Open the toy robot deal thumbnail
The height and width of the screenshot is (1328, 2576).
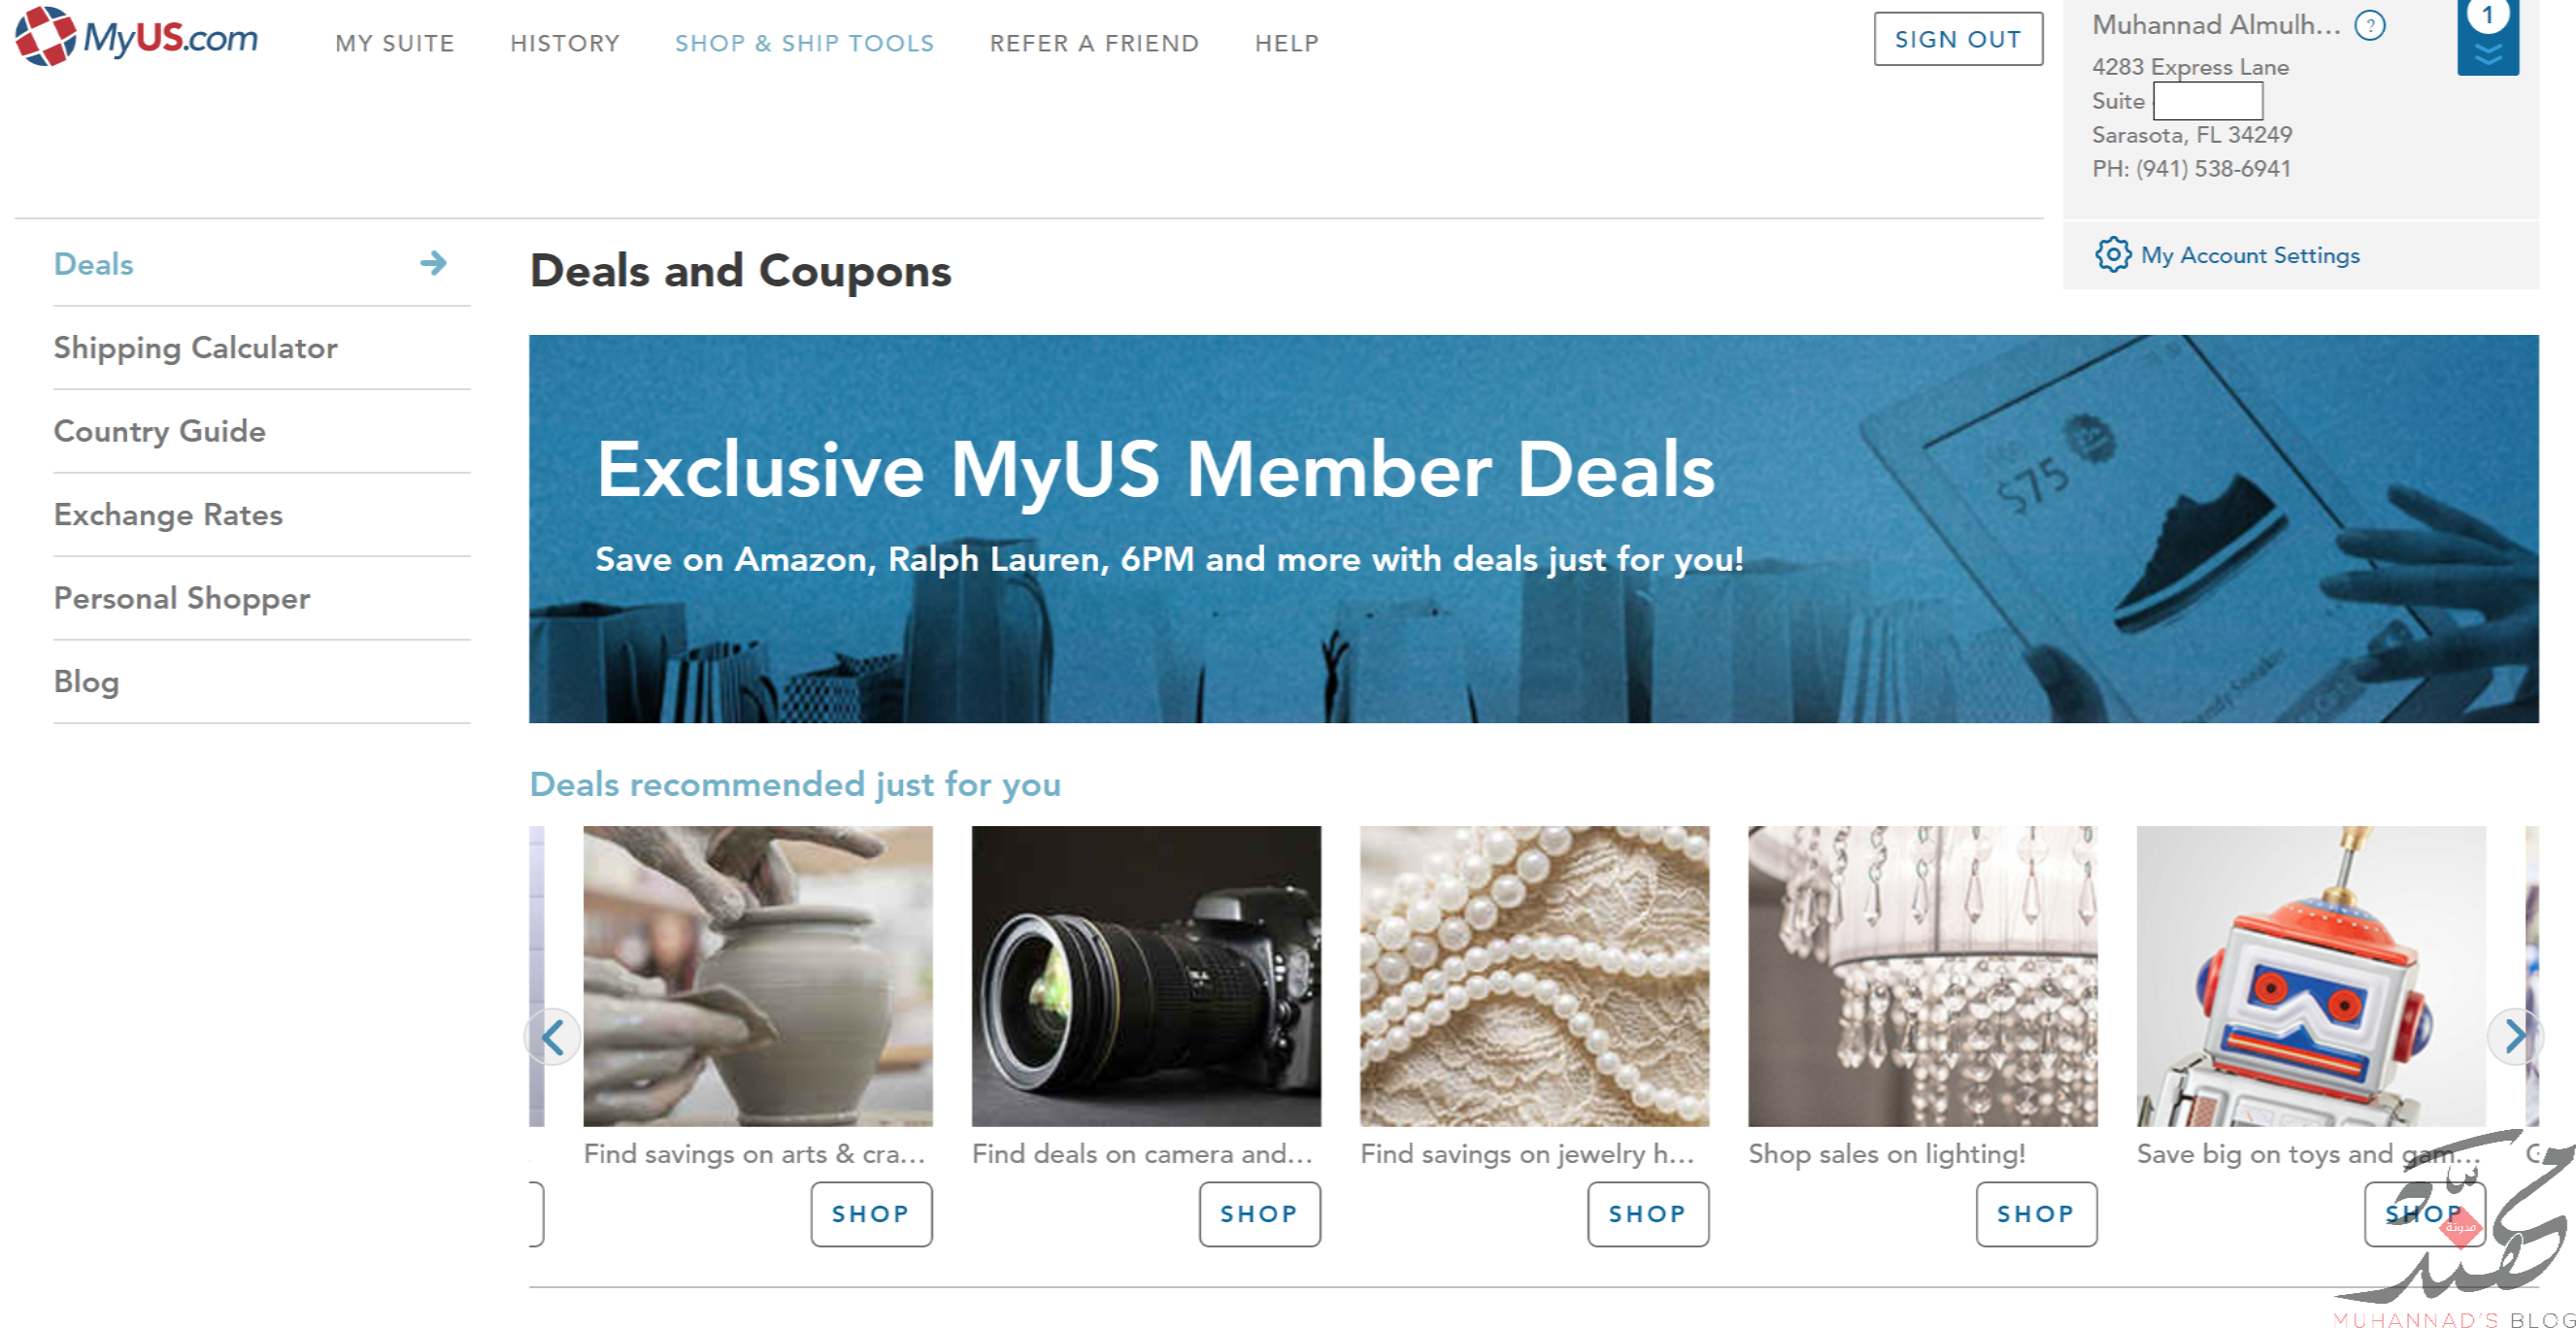[x=2310, y=975]
